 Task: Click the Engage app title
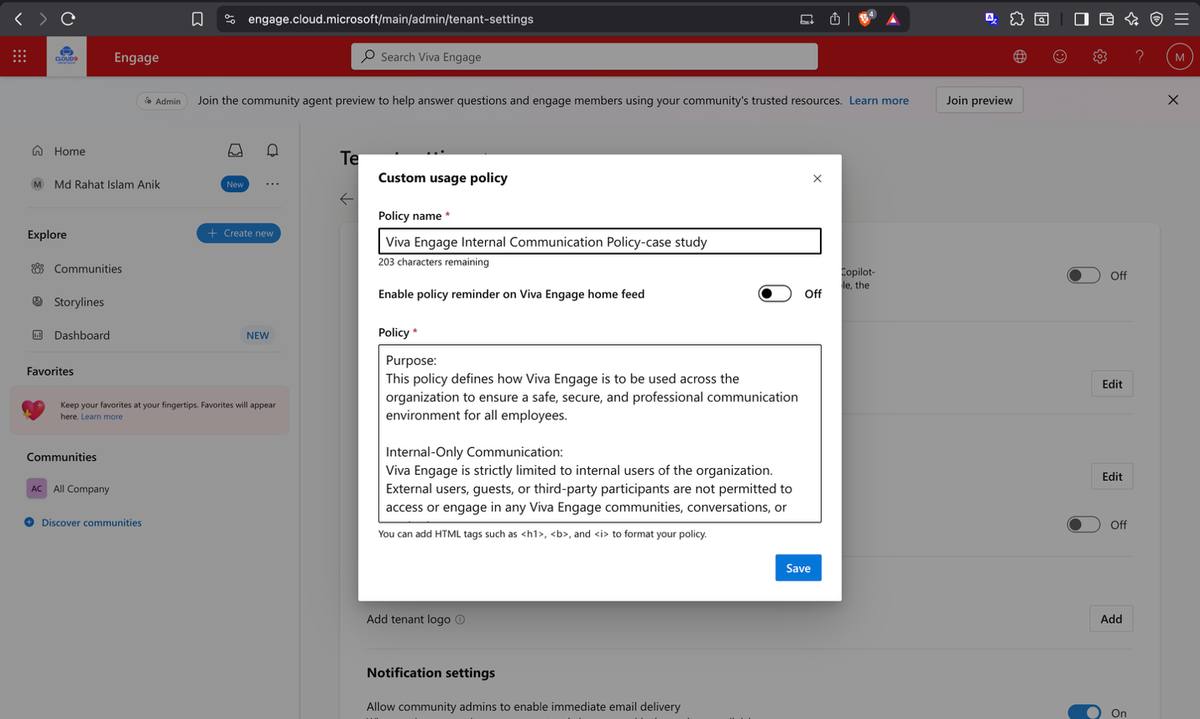136,57
